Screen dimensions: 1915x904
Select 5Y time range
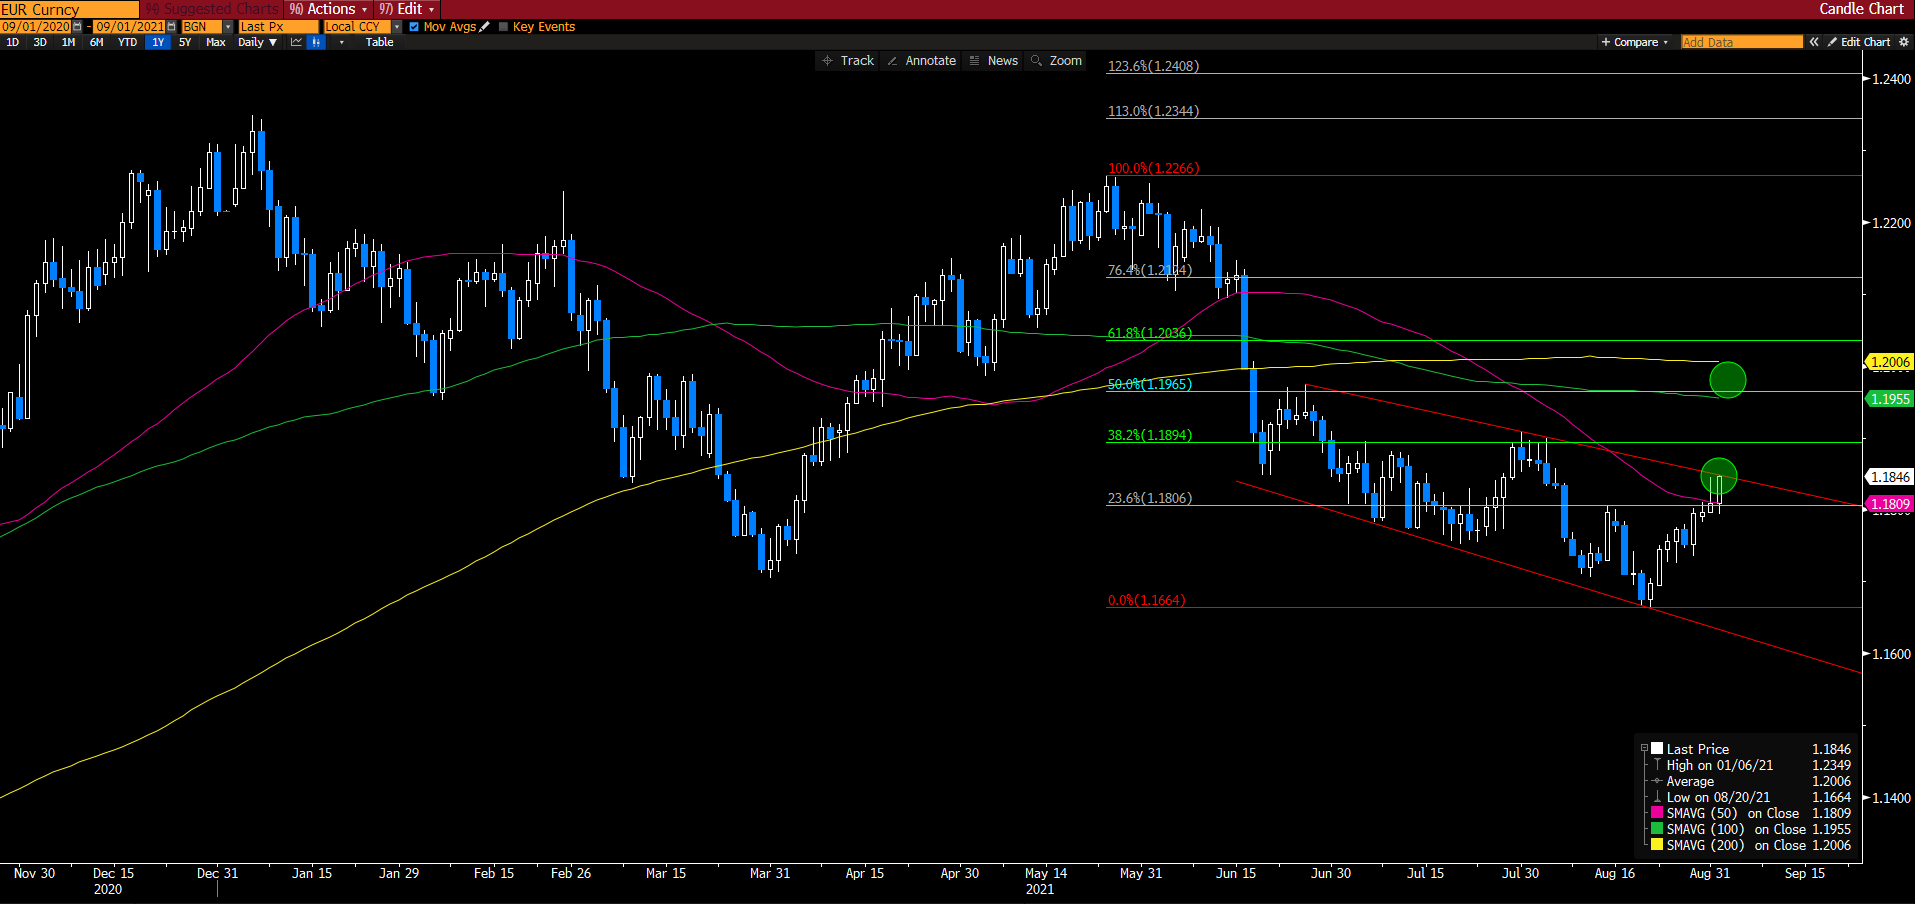(x=185, y=42)
